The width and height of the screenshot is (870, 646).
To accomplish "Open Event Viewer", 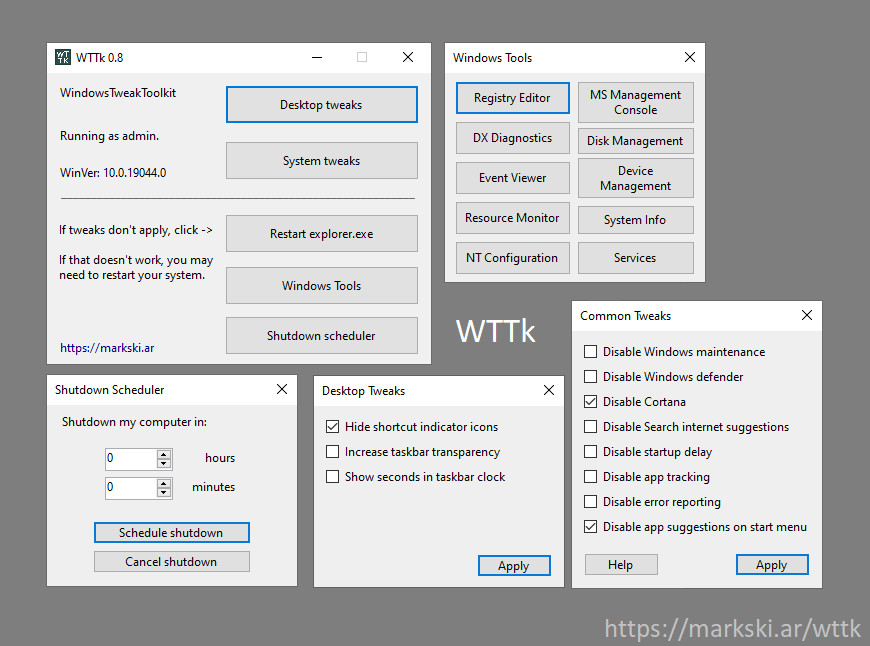I will point(513,178).
